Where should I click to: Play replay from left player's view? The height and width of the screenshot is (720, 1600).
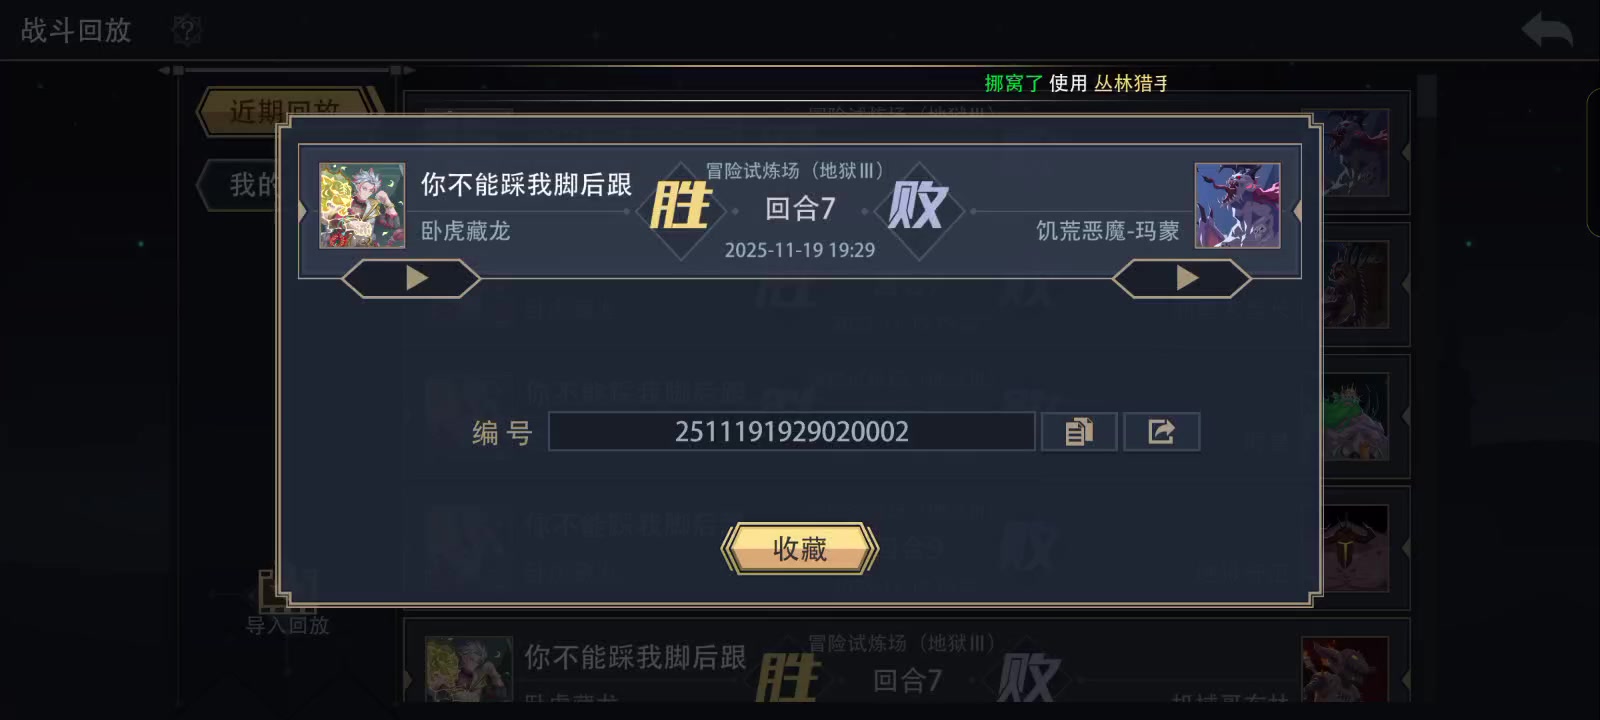411,278
